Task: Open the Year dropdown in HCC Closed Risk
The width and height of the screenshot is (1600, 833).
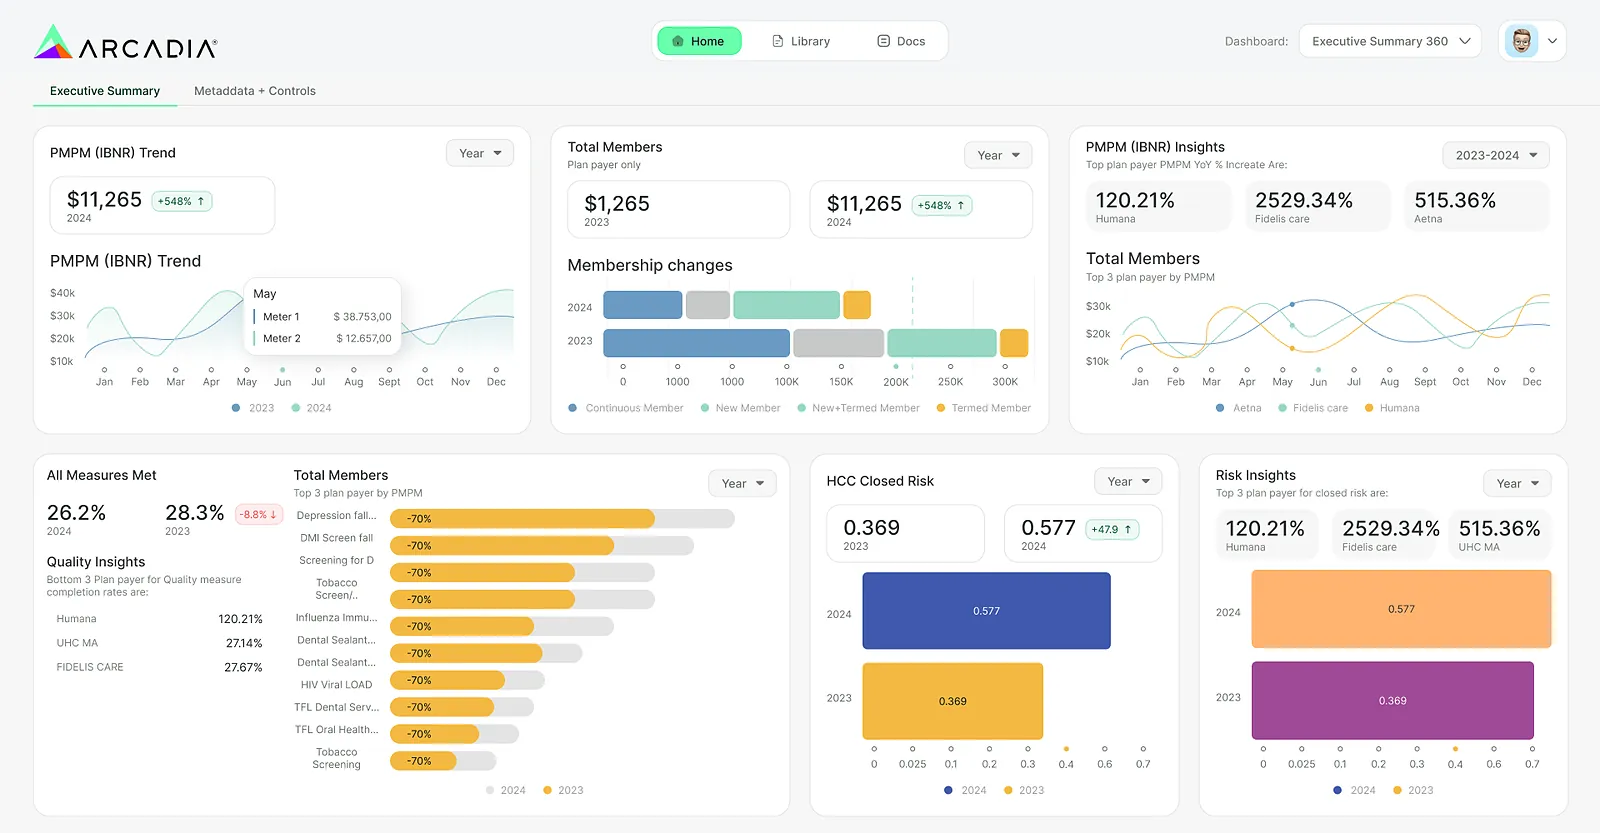Action: point(1128,481)
